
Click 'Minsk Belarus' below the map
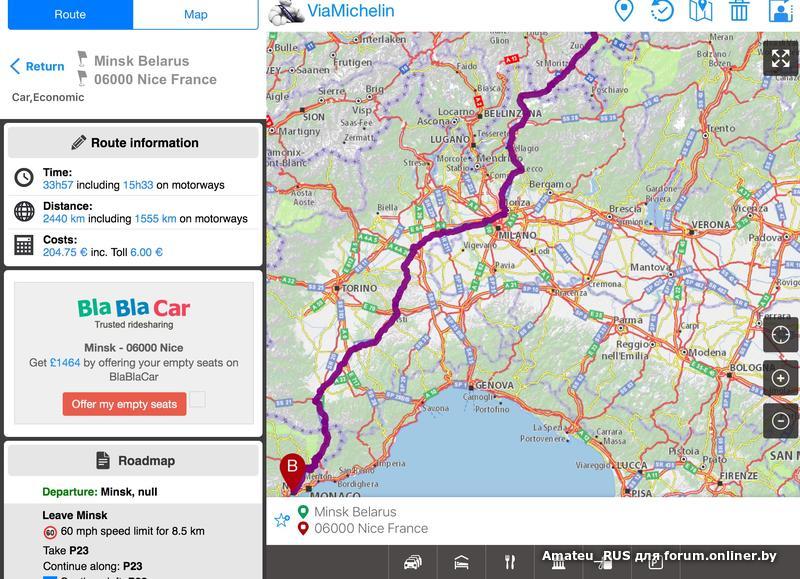point(355,512)
